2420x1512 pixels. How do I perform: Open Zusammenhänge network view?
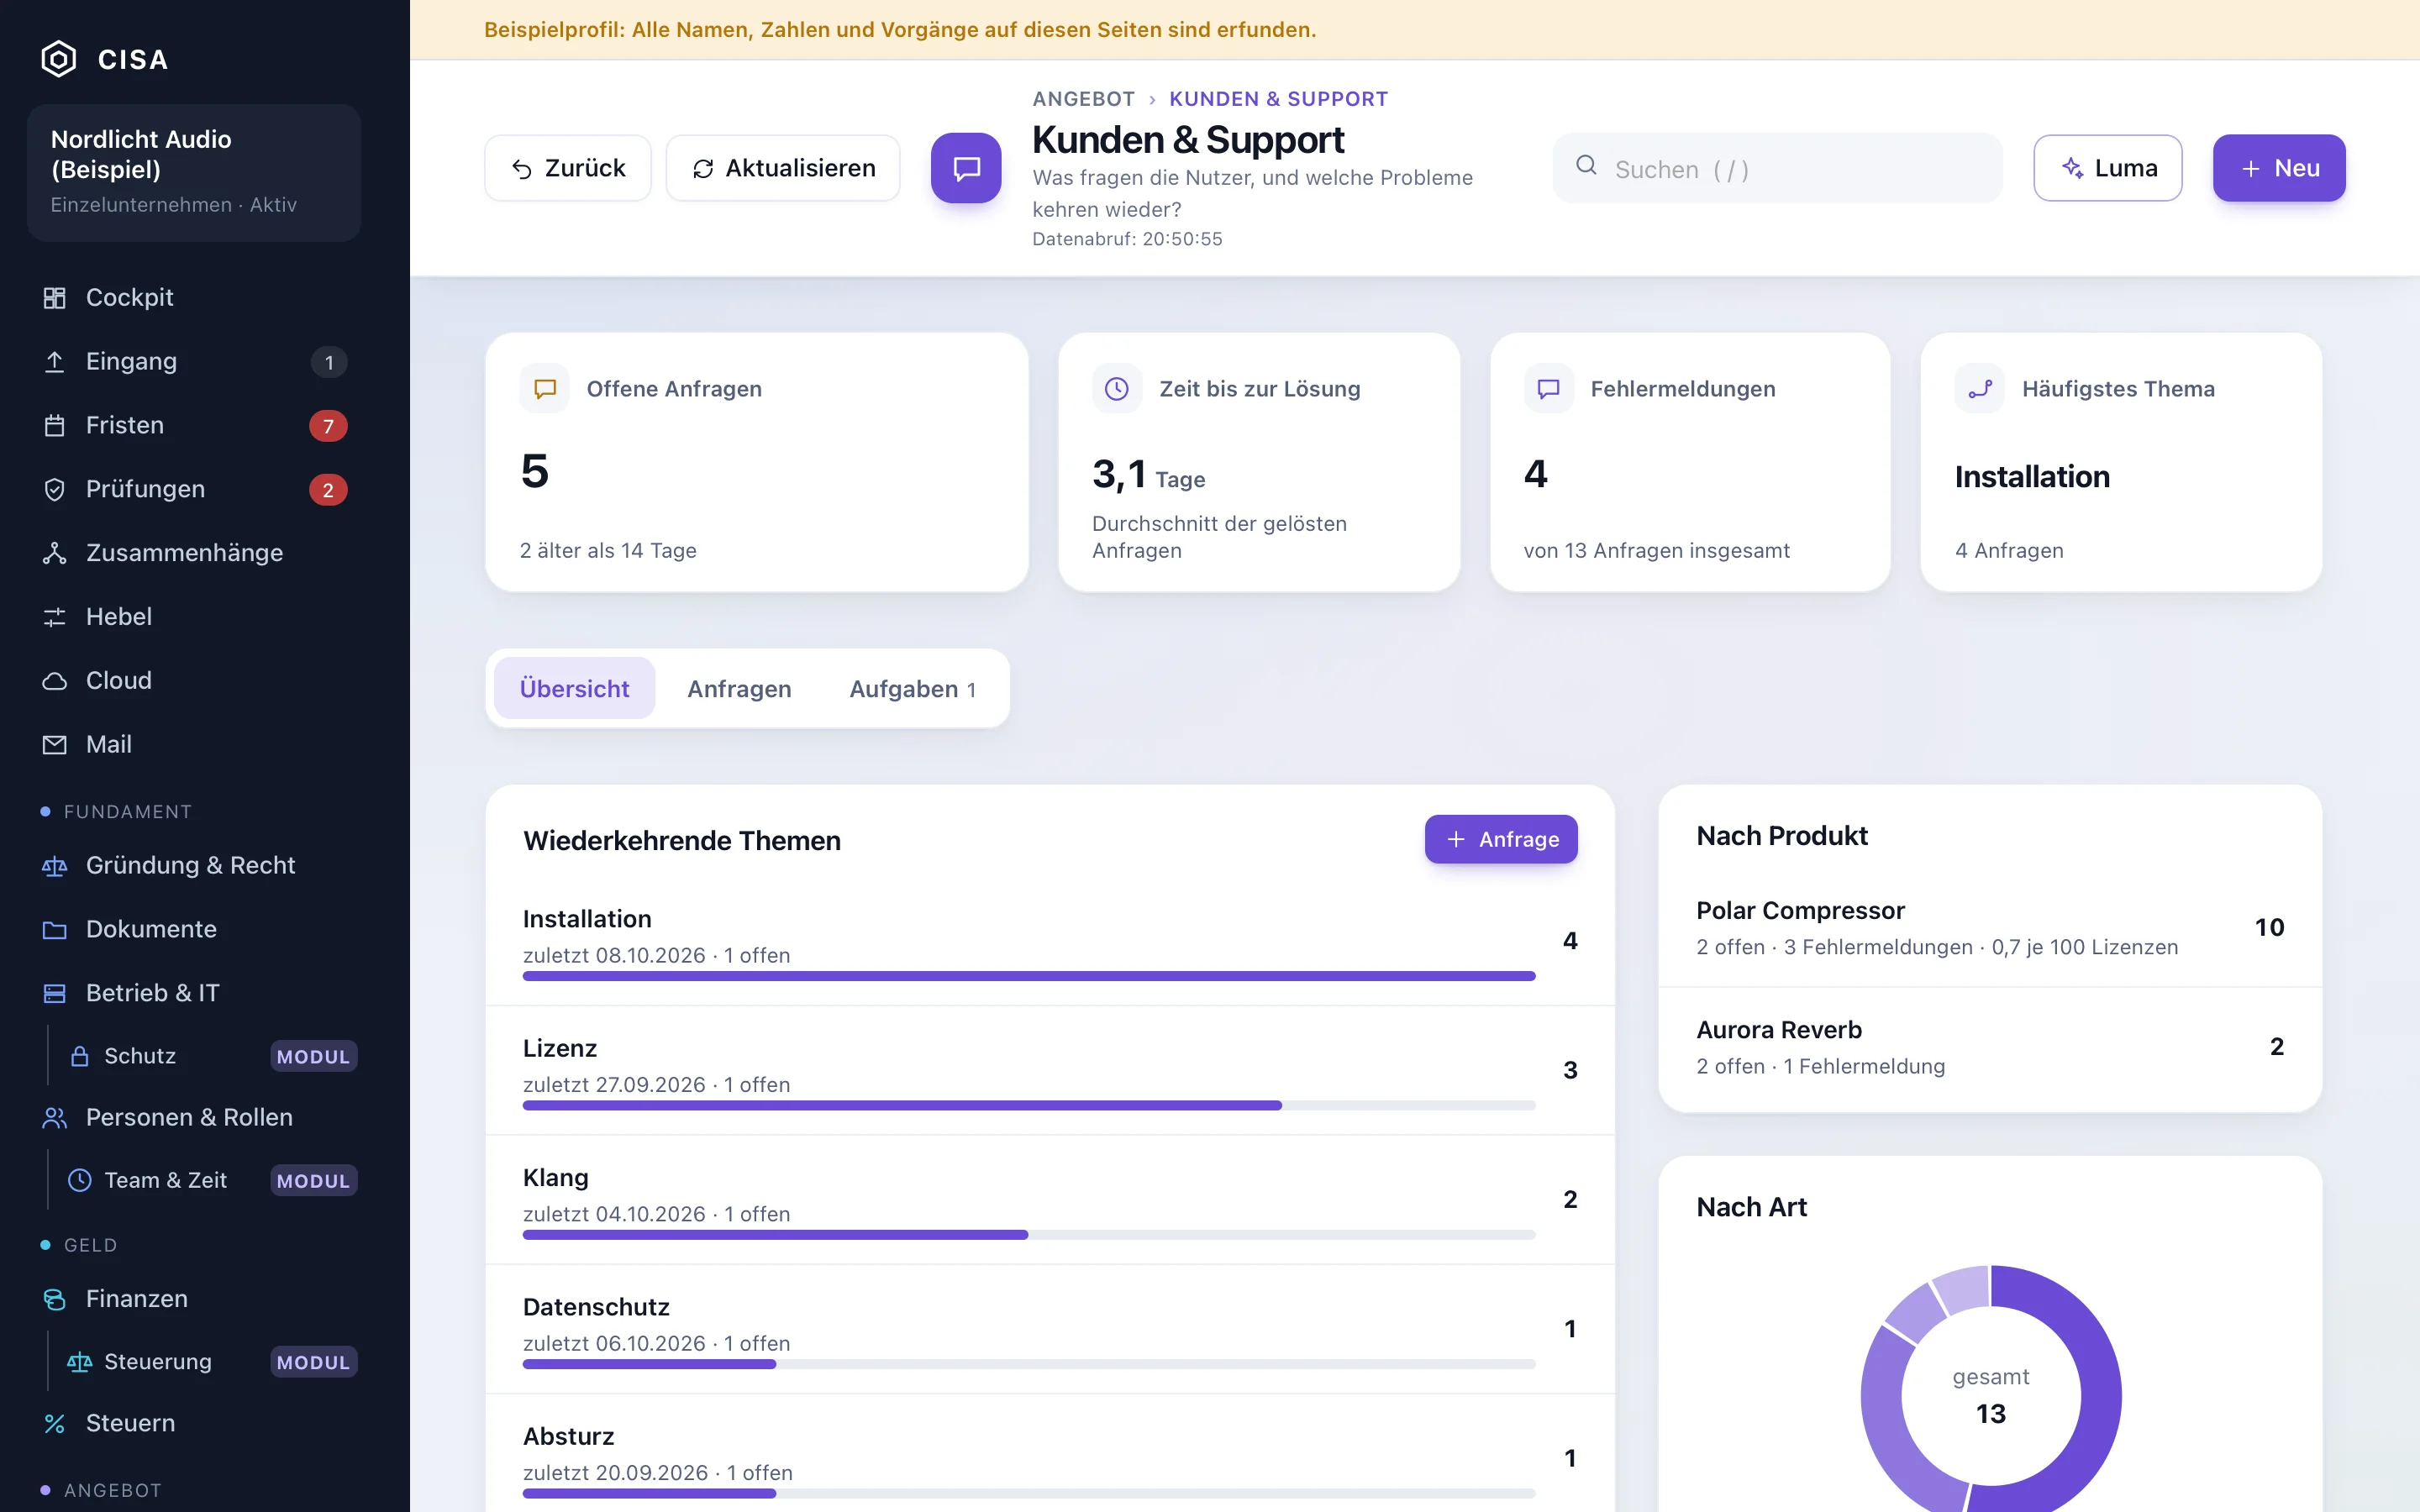194,553
